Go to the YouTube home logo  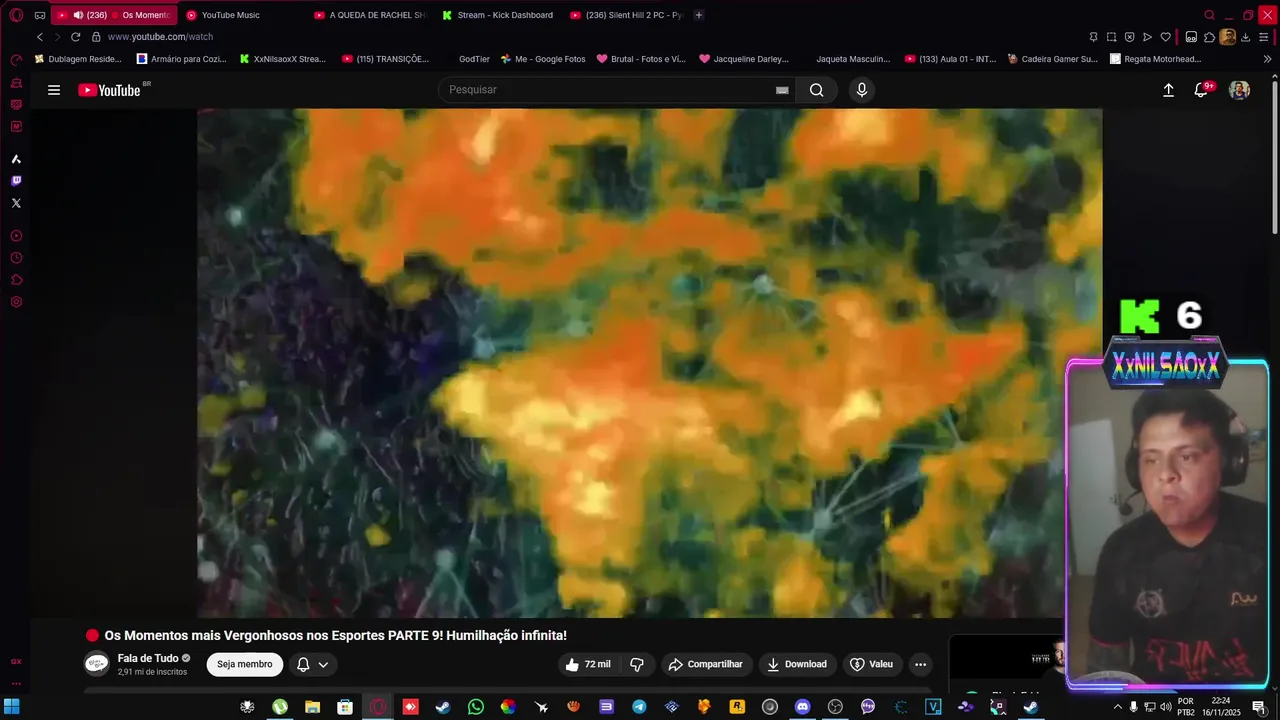point(110,90)
